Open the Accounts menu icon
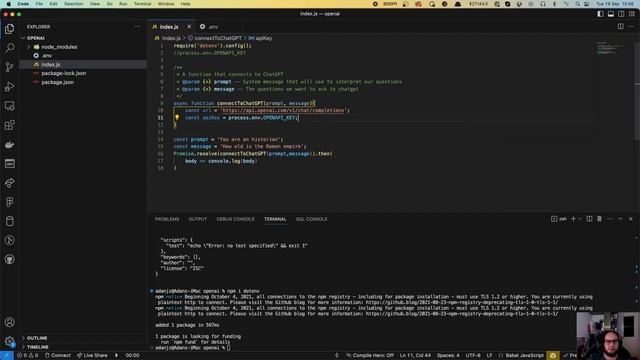The height and width of the screenshot is (360, 640). (9, 322)
